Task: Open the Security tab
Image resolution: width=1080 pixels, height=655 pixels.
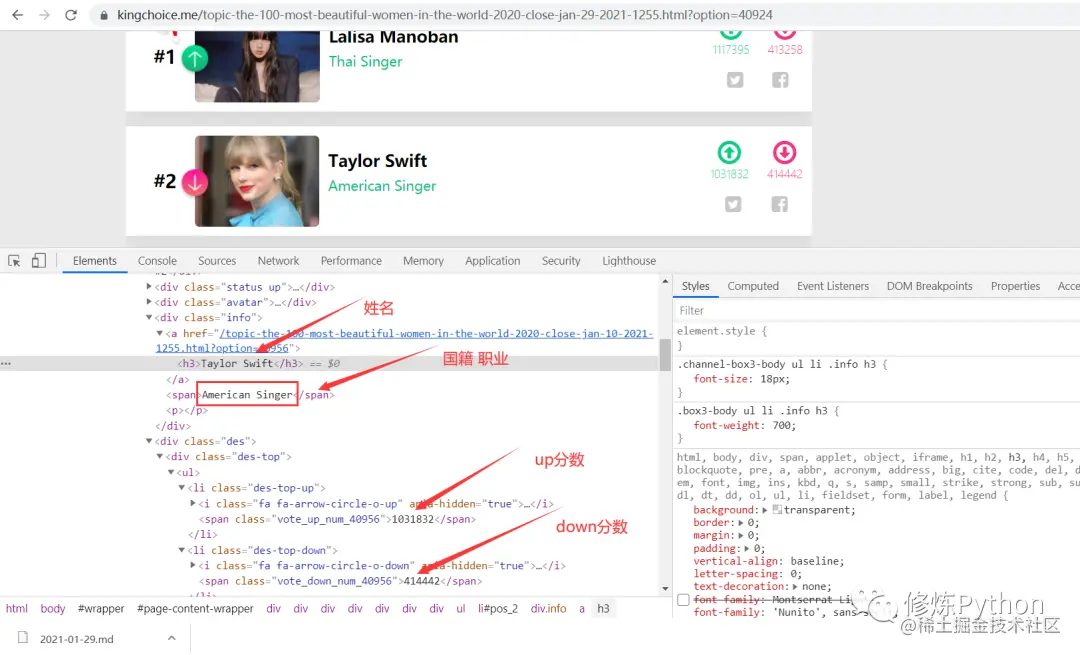Action: [561, 261]
